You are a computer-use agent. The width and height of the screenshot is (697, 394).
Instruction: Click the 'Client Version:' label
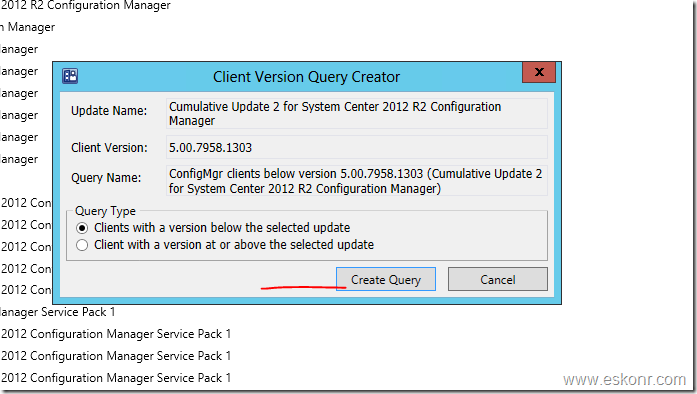pos(109,147)
